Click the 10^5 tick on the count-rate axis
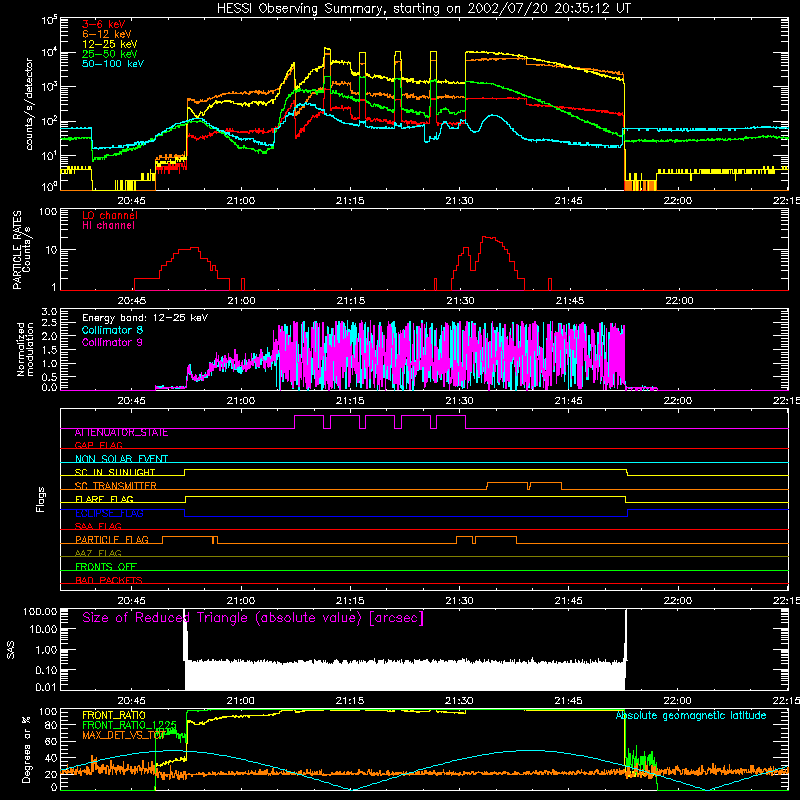Viewport: 800px width, 800px height. click(x=49, y=20)
